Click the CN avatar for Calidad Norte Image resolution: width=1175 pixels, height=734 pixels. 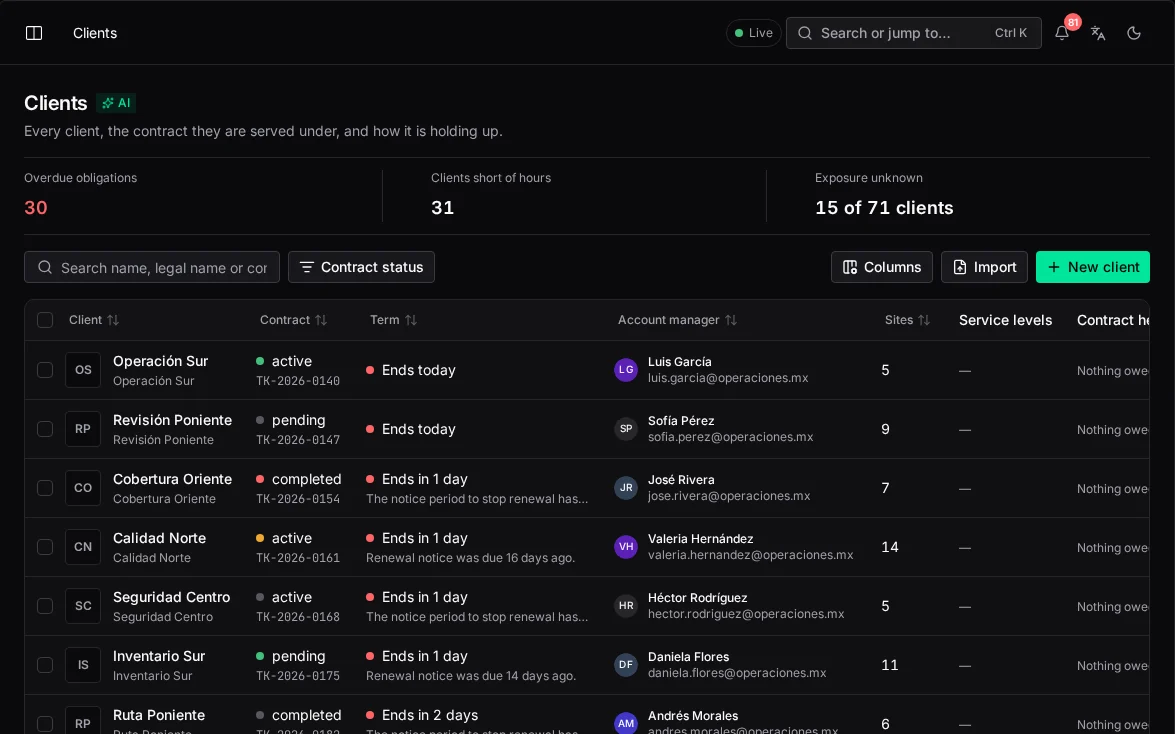[83, 547]
